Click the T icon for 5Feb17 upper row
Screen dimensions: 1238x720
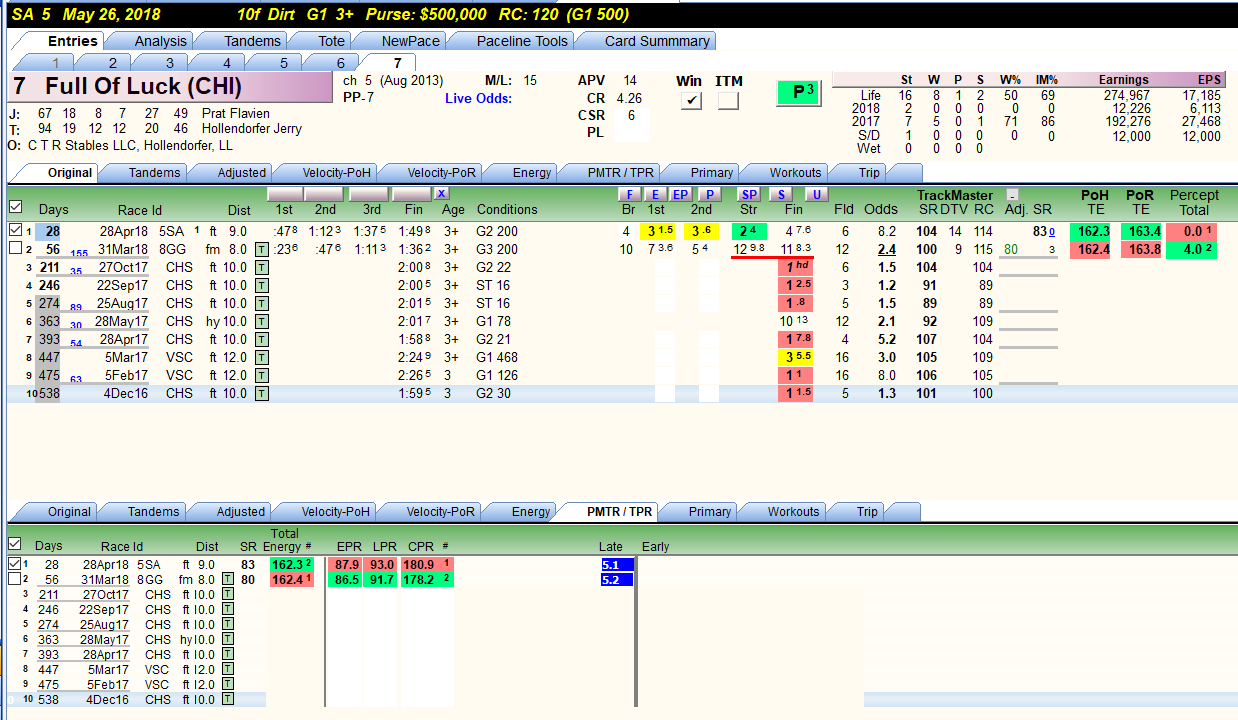pyautogui.click(x=262, y=376)
